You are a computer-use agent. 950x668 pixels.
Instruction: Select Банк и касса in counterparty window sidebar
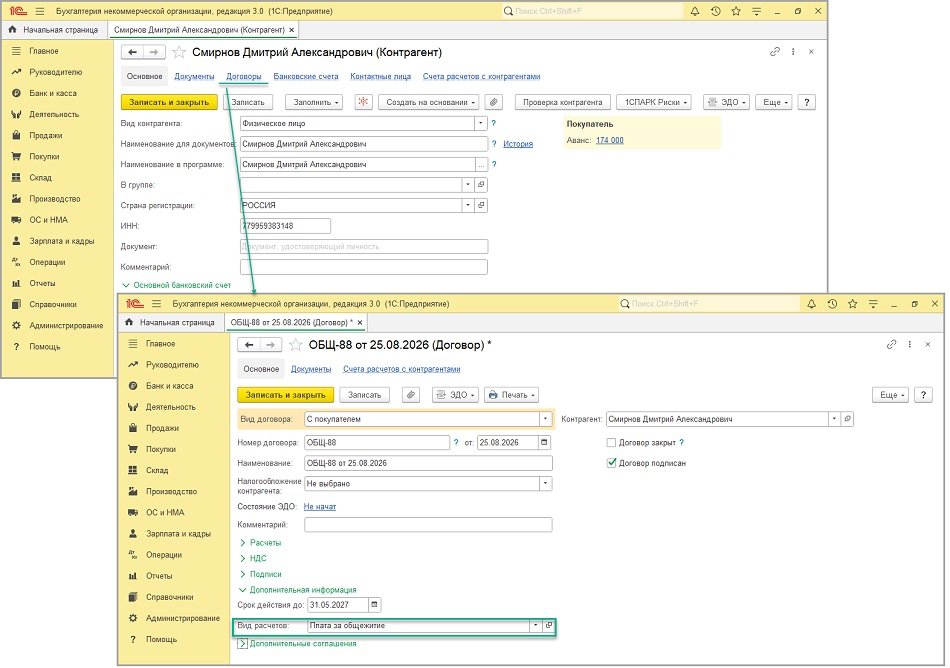point(53,93)
